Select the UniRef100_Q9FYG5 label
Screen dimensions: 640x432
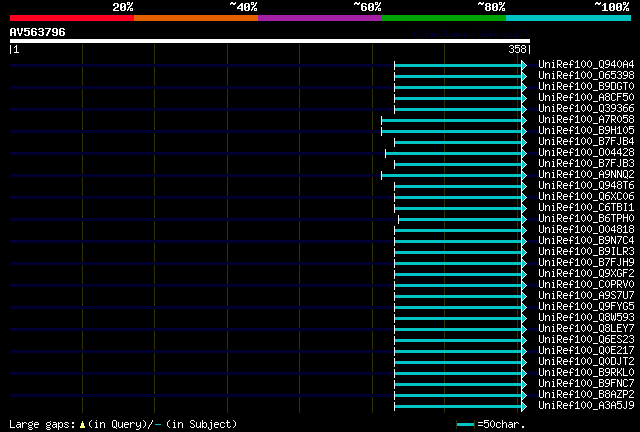[586, 307]
